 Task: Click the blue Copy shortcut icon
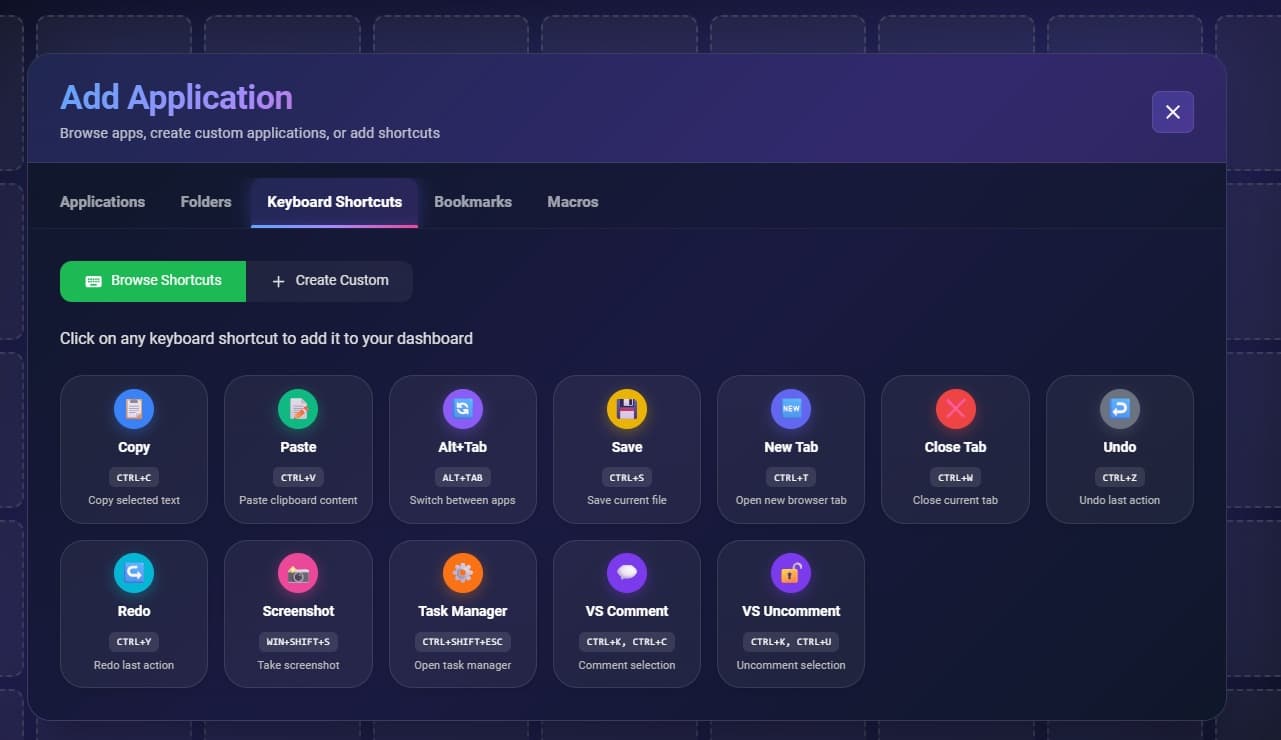[134, 409]
